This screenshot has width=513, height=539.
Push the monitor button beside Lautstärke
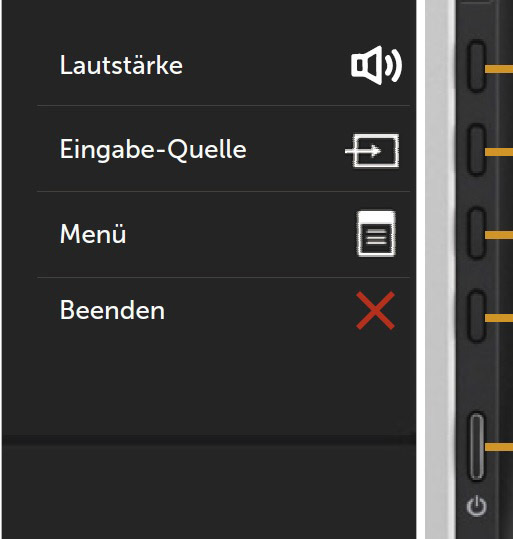(x=477, y=66)
